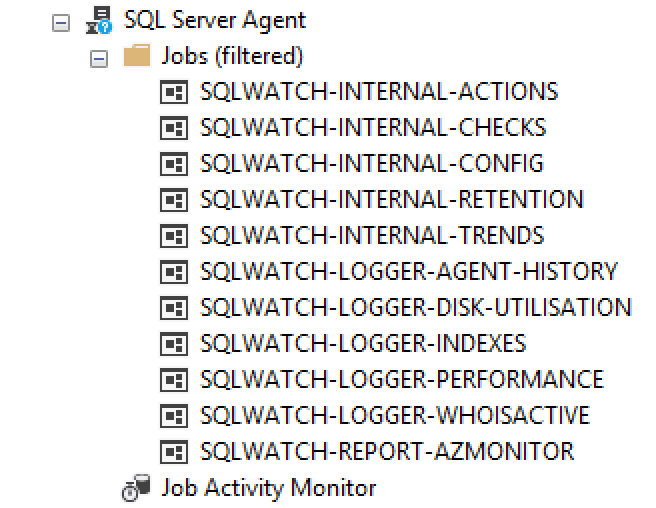
Task: Click the SQLWATCH-INTERNAL-CONFIG job icon
Action: pyautogui.click(x=174, y=164)
